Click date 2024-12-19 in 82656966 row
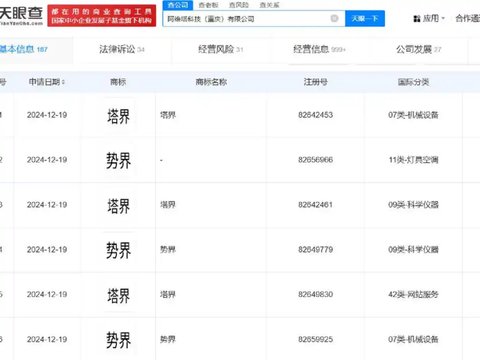The width and height of the screenshot is (480, 360). pyautogui.click(x=47, y=160)
